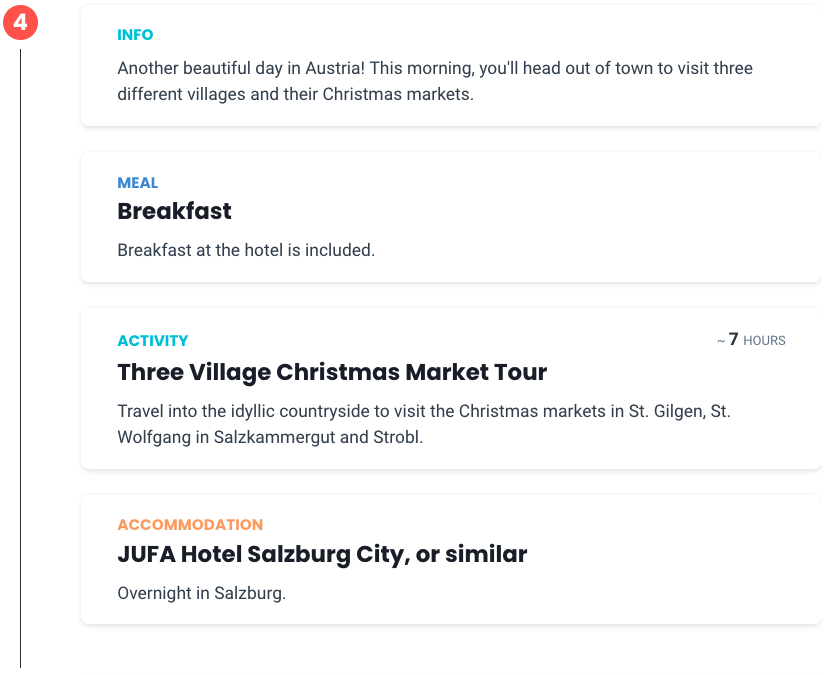Open JUFA Hotel Salzburg City heading
The image size is (838, 675).
(x=322, y=554)
